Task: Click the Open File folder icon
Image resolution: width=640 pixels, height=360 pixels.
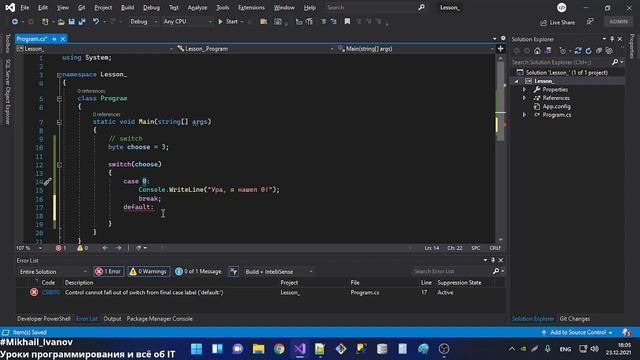Action: click(61, 22)
